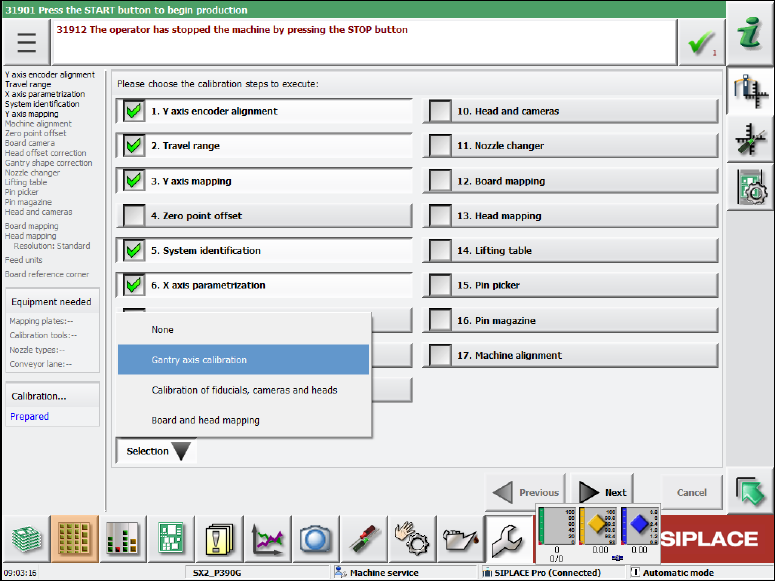The height and width of the screenshot is (581, 775).
Task: Check the Pin magazine step
Action: click(440, 320)
